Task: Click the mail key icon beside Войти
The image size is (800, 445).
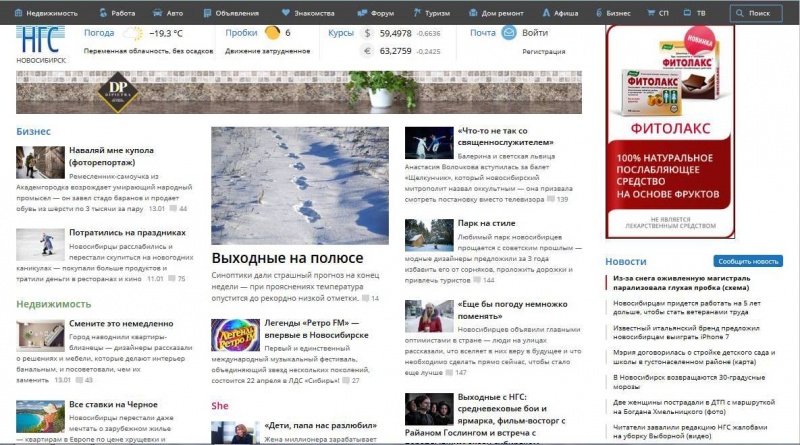Action: tap(509, 33)
